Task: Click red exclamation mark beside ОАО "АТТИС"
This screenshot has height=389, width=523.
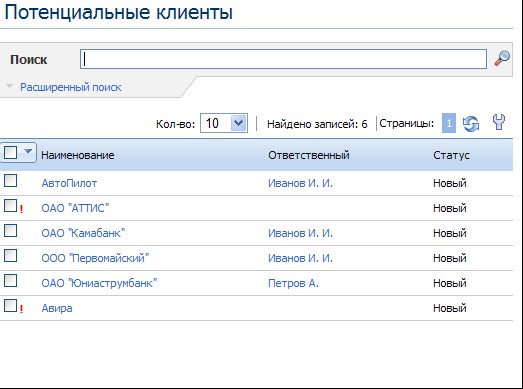Action: pos(21,209)
